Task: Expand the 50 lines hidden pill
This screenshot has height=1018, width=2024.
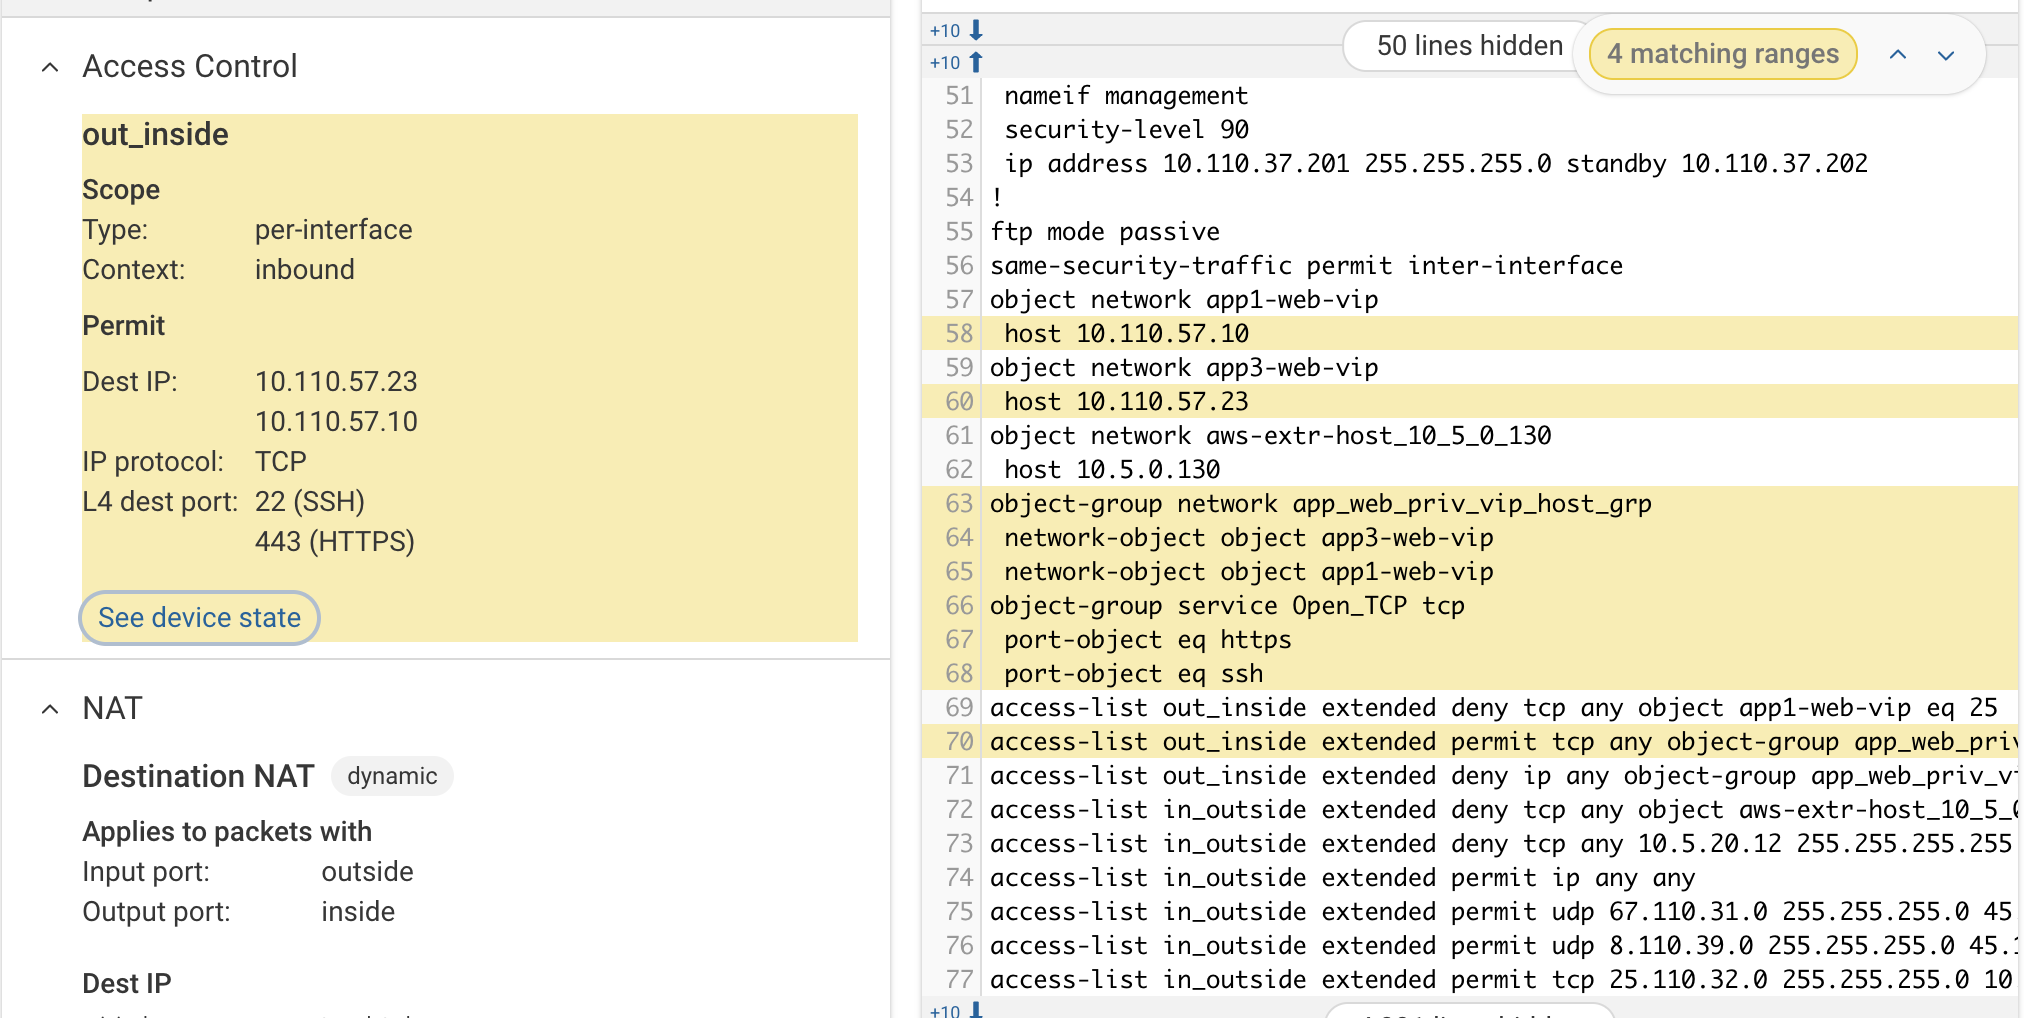Action: [1468, 46]
